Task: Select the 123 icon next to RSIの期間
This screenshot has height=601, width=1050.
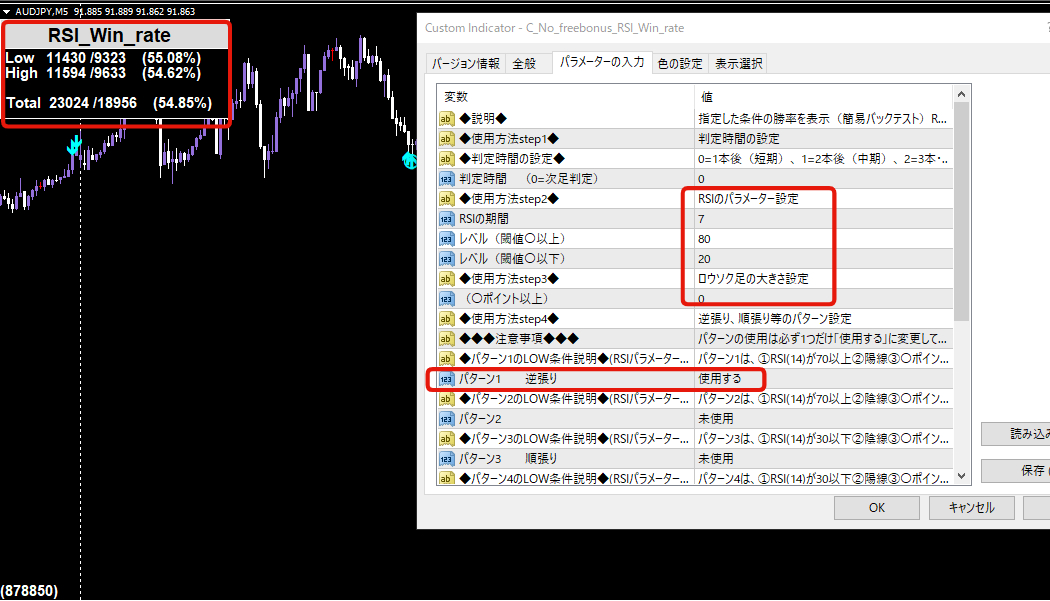Action: pos(446,218)
